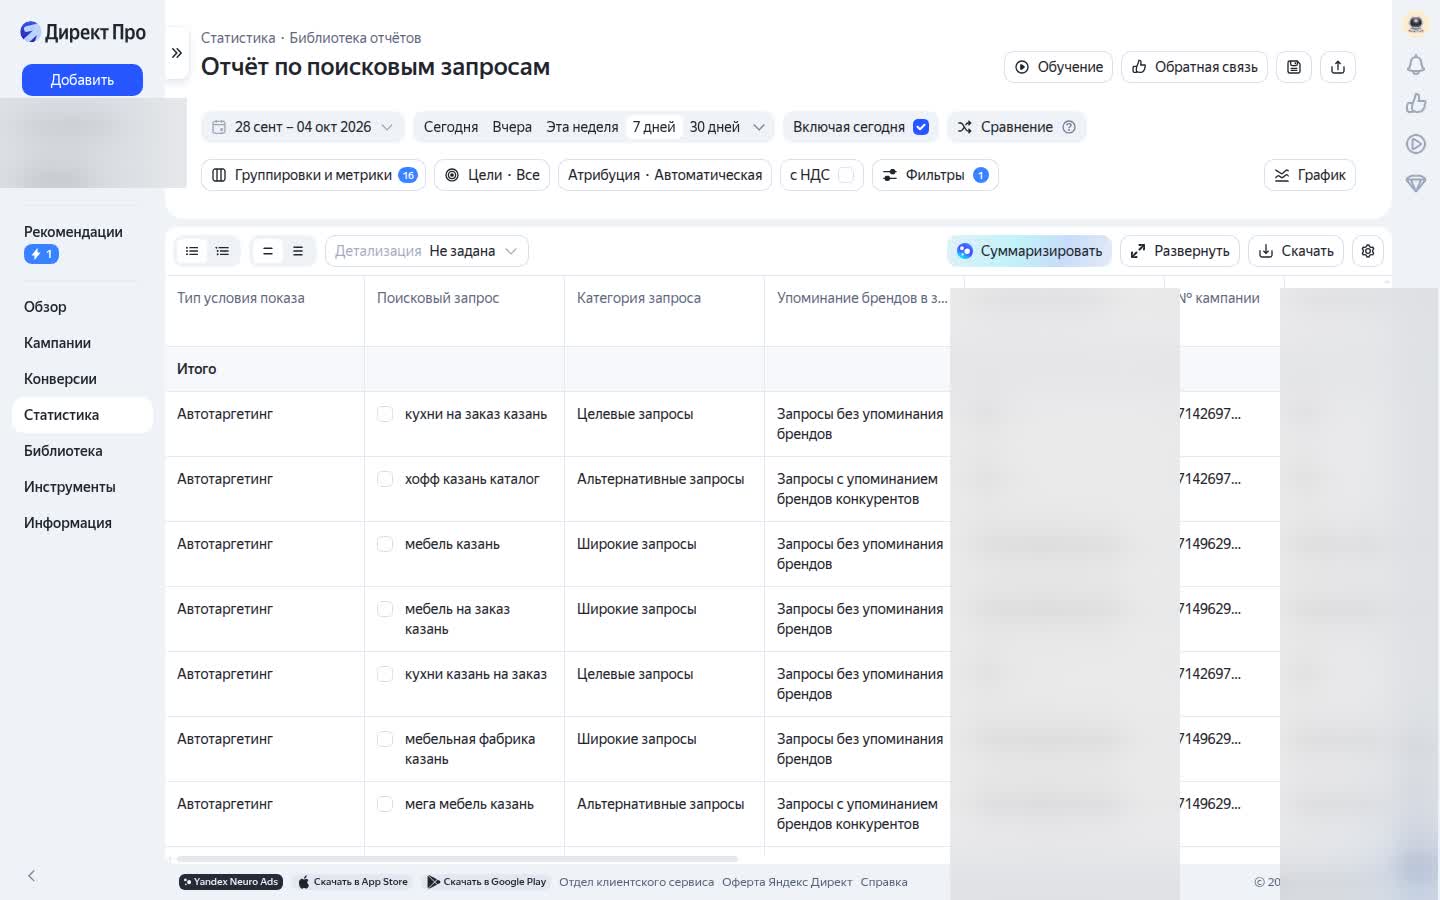Open 'Группировки и метрики' selector
The width and height of the screenshot is (1440, 900).
tap(314, 175)
